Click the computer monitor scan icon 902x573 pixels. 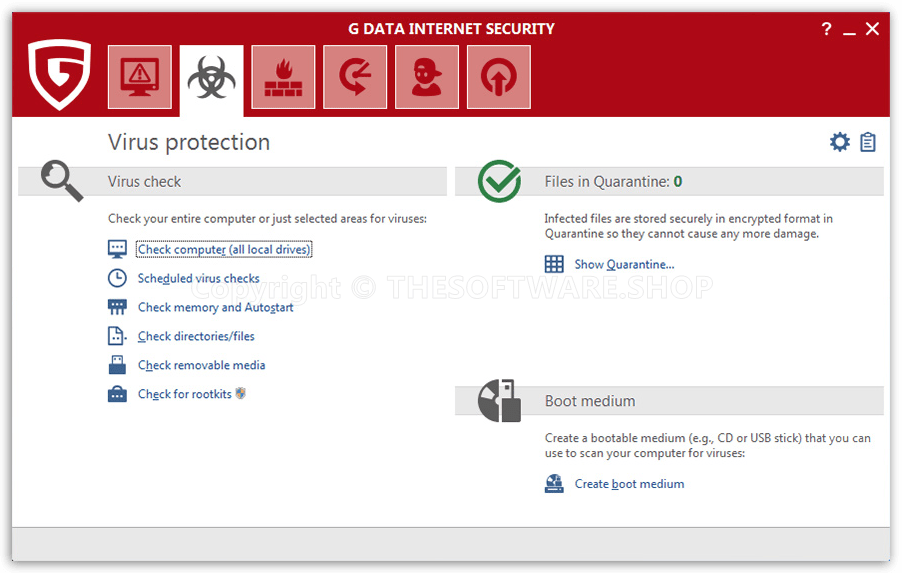(x=117, y=249)
